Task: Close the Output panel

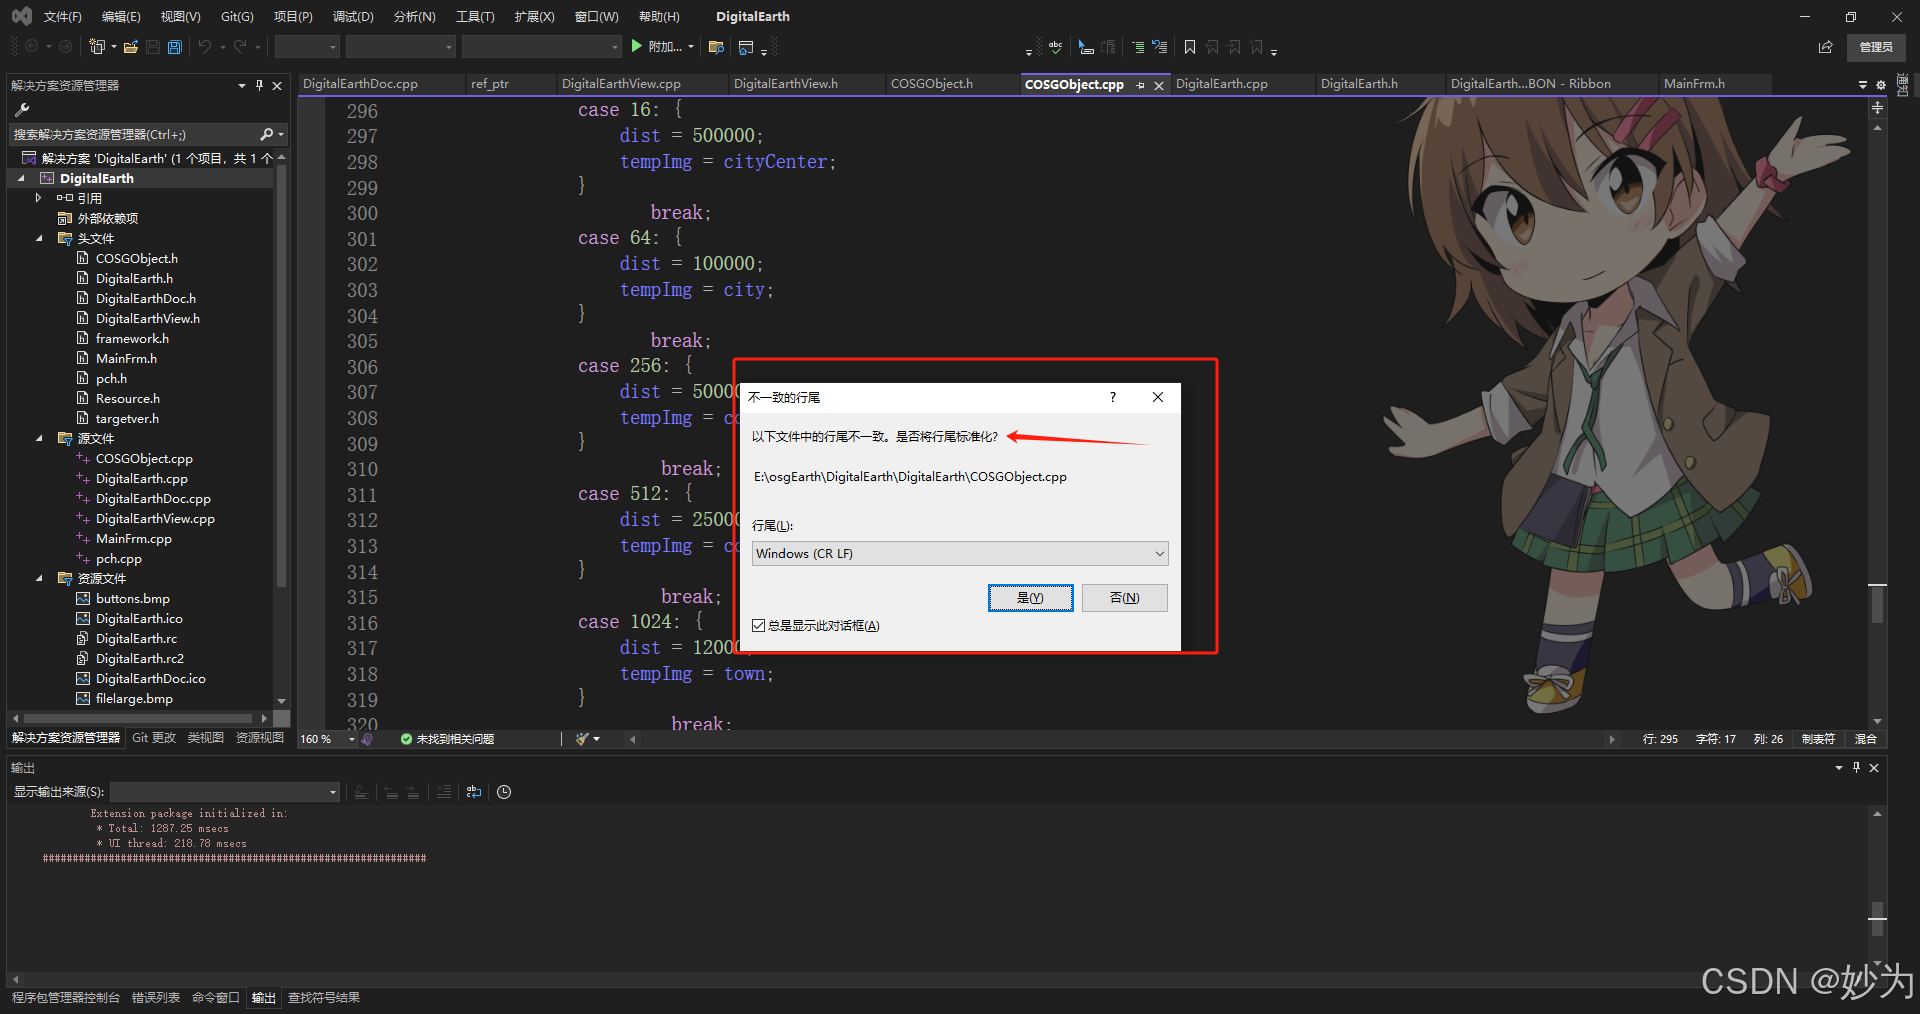Action: pyautogui.click(x=1874, y=768)
